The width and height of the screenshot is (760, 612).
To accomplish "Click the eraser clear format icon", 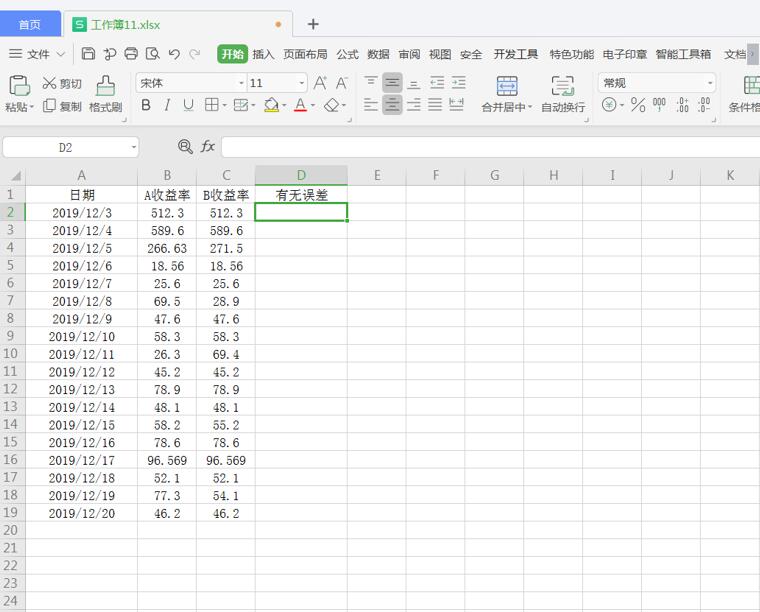I will (x=332, y=105).
